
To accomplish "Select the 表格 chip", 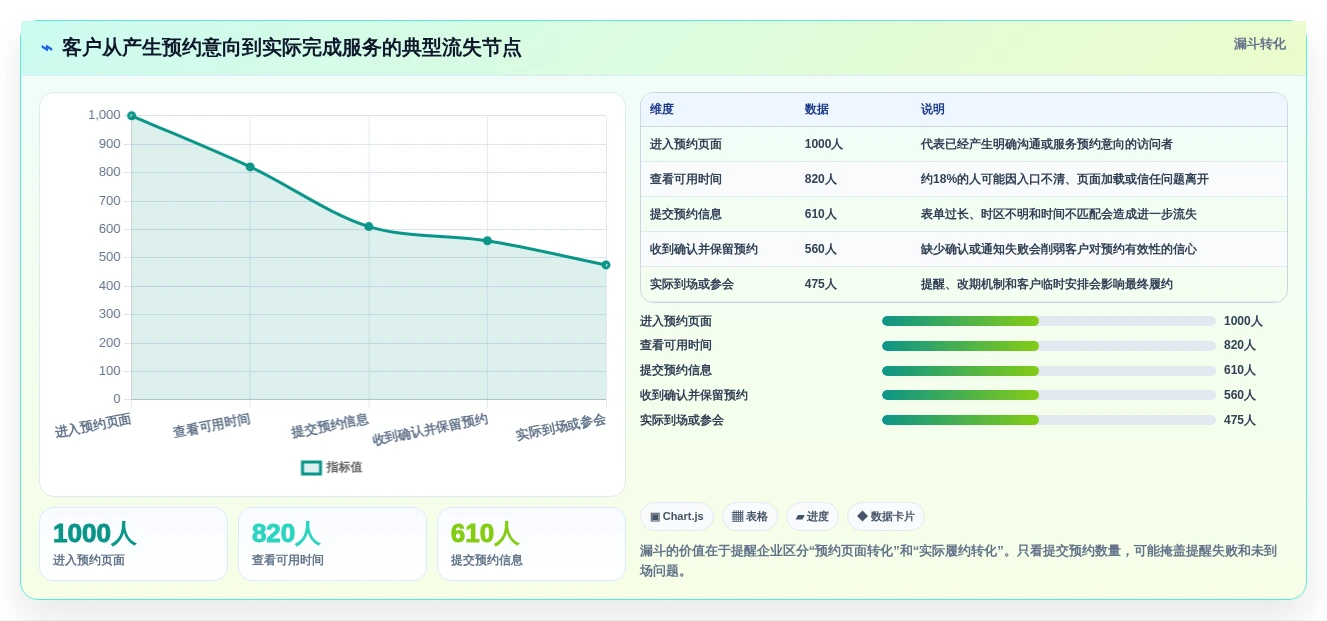I will [x=750, y=517].
